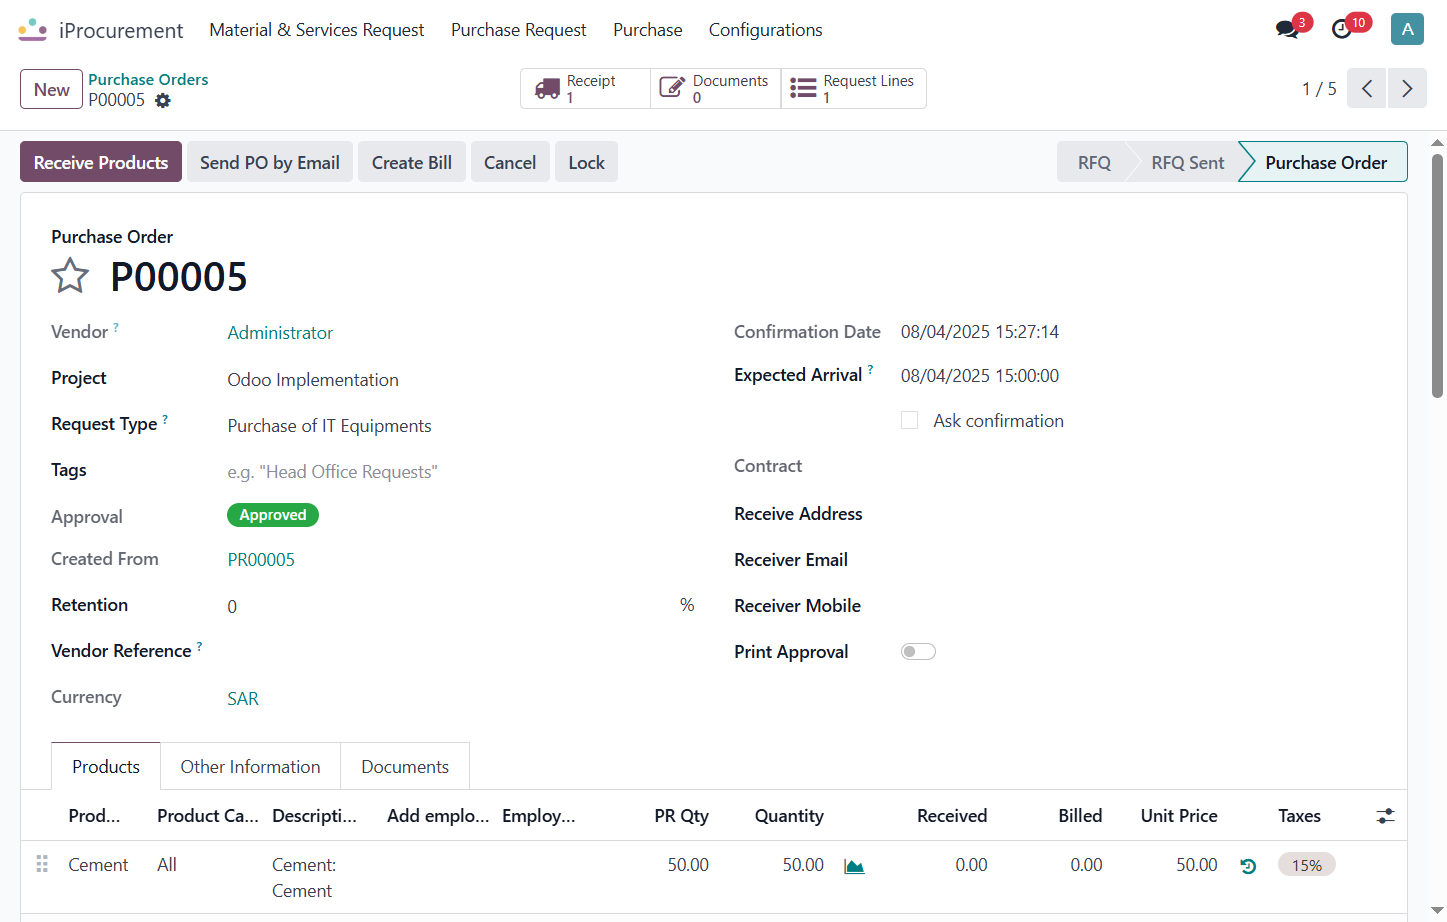Open the iProcurement app logo icon
Image resolution: width=1447 pixels, height=922 pixels.
[32, 30]
